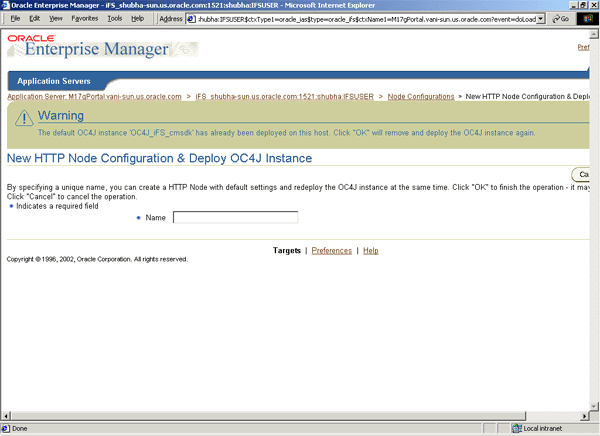The width and height of the screenshot is (600, 436).
Task: Click the Local intranet zone icon
Action: (517, 428)
